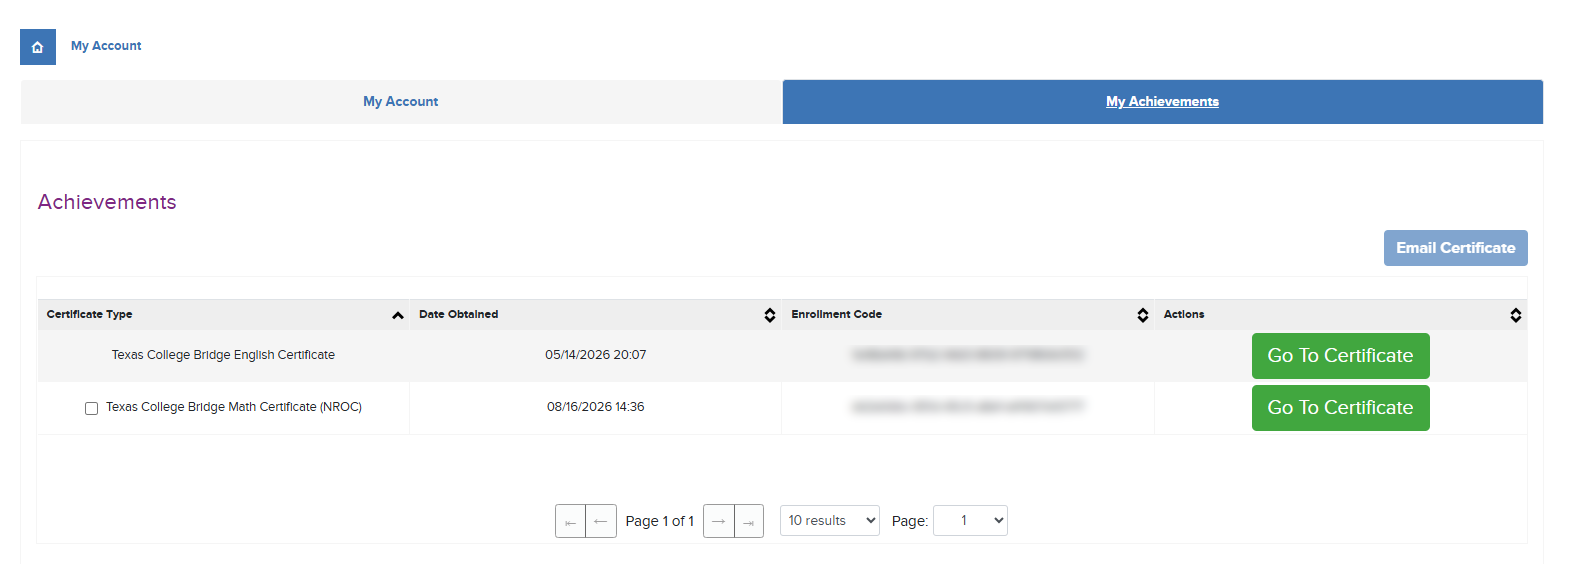Image resolution: width=1586 pixels, height=564 pixels.
Task: Click the Page 1 of 1 label
Action: pyautogui.click(x=660, y=521)
